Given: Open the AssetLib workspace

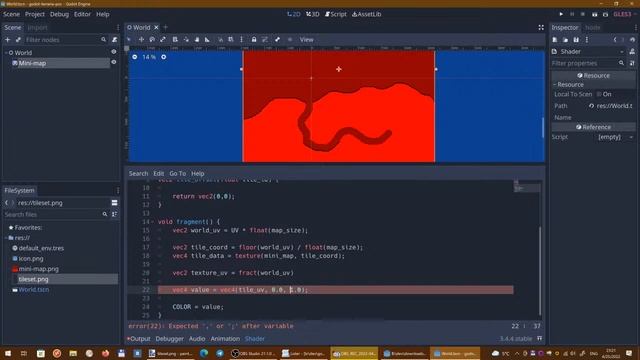Looking at the screenshot, I should click(367, 14).
